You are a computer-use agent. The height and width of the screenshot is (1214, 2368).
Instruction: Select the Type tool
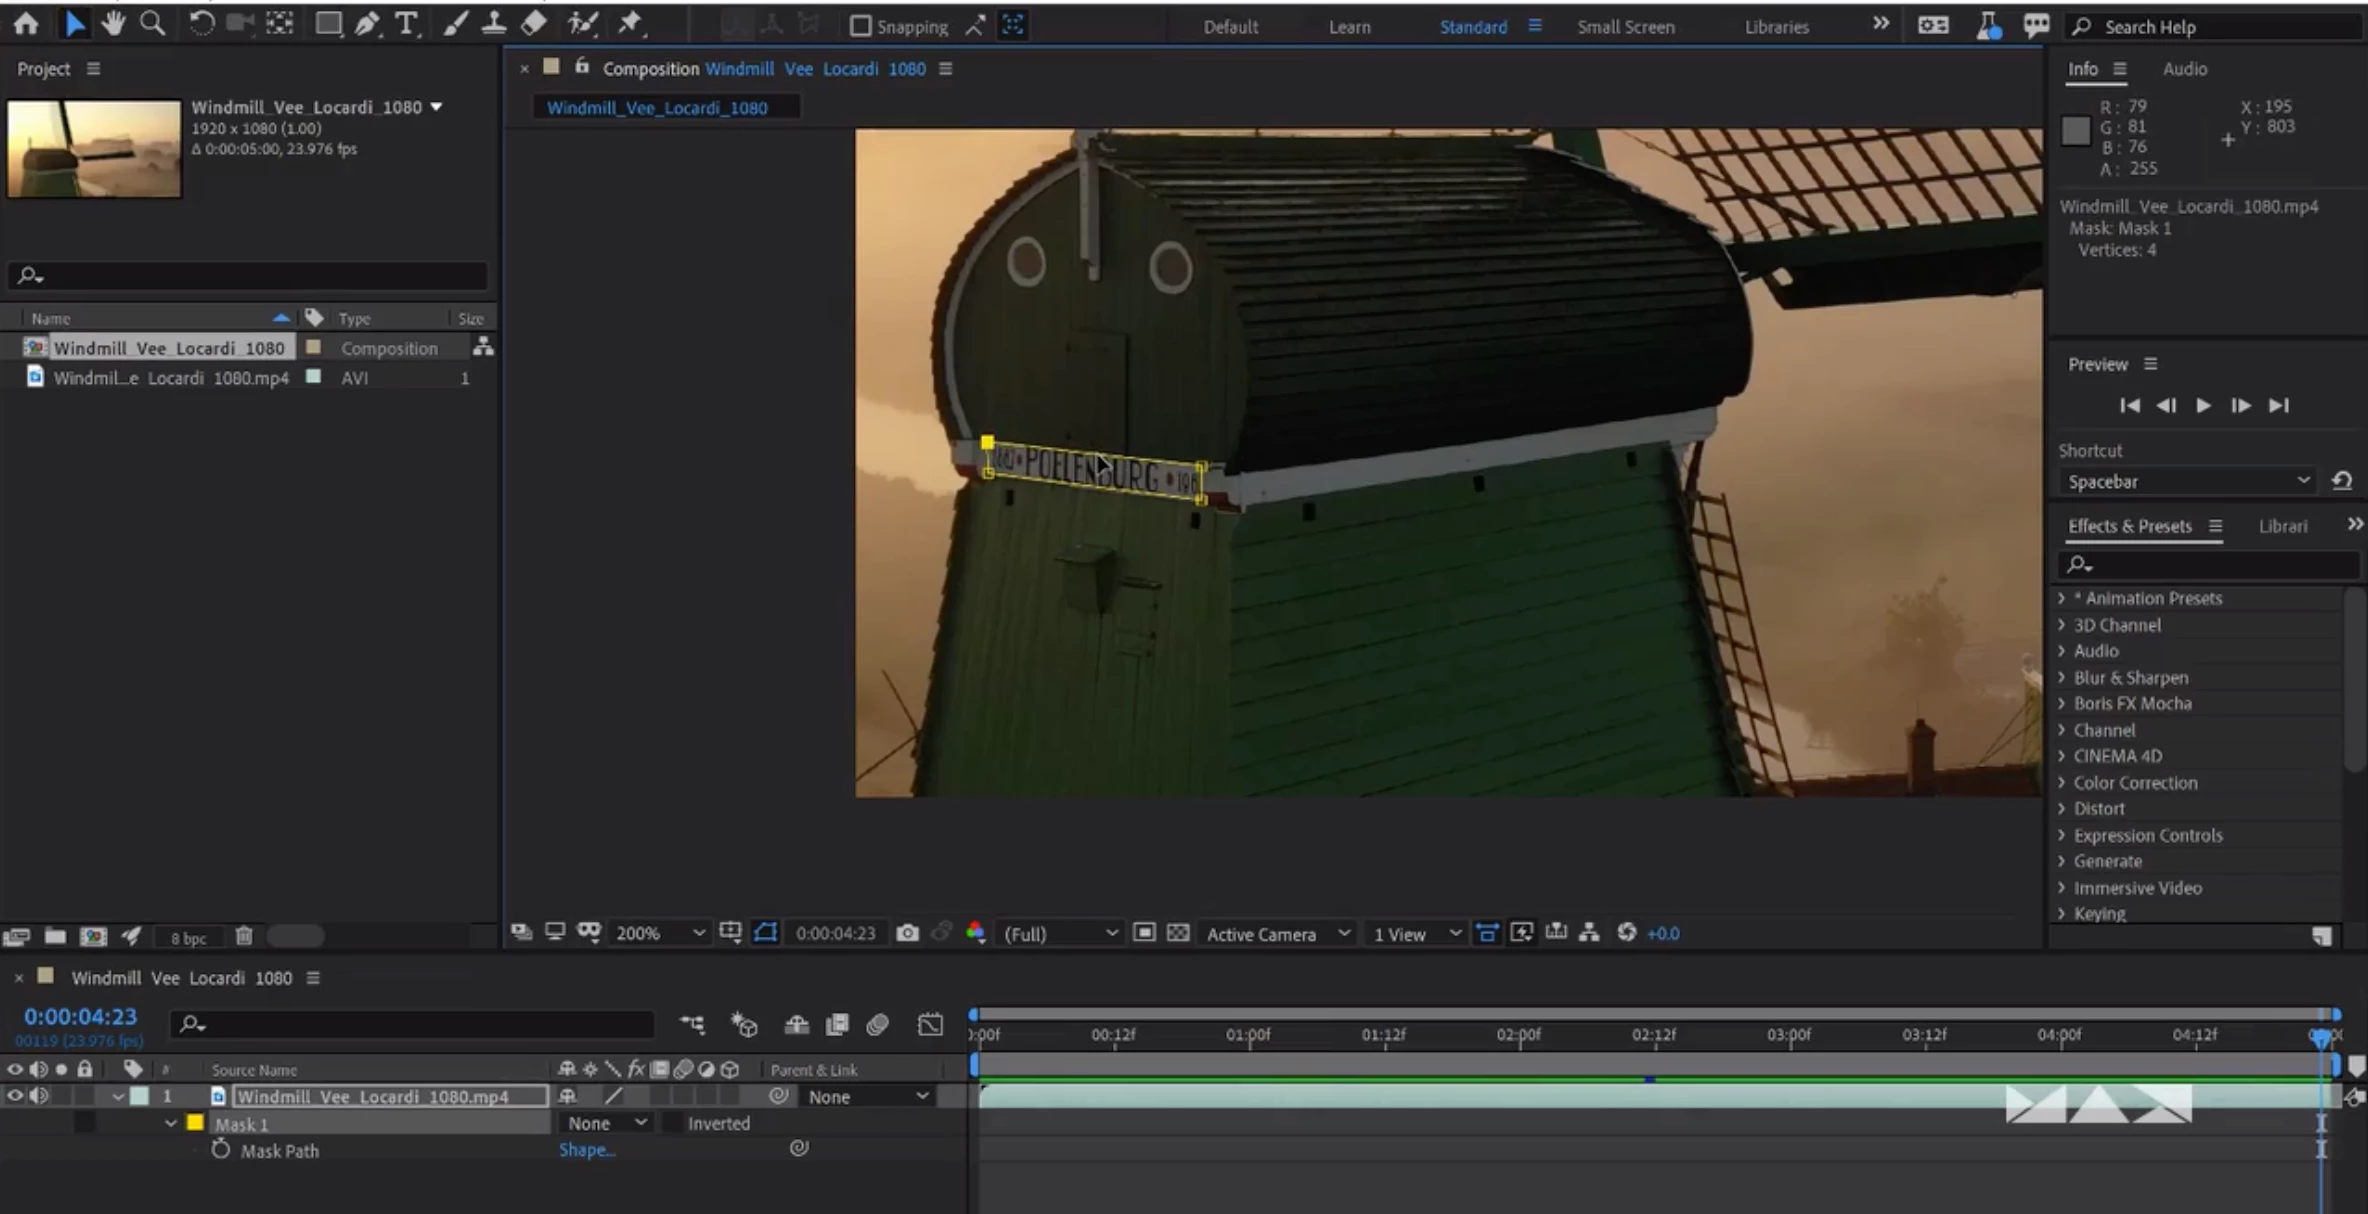point(406,24)
